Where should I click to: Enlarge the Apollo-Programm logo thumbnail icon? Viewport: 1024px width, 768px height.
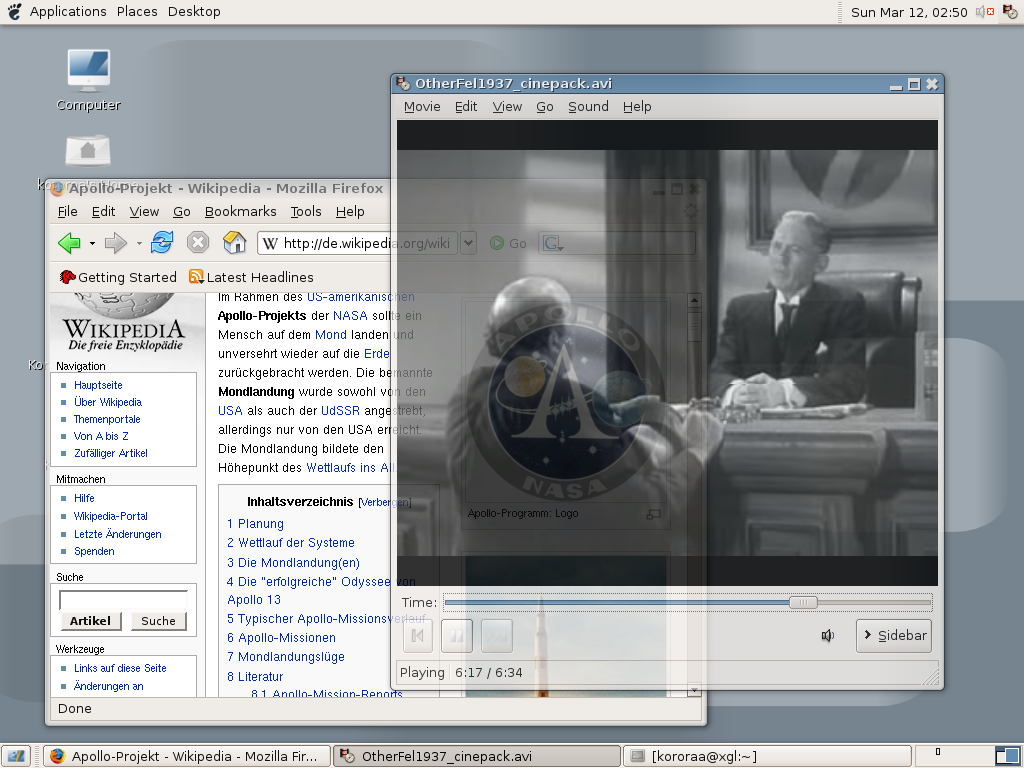653,515
